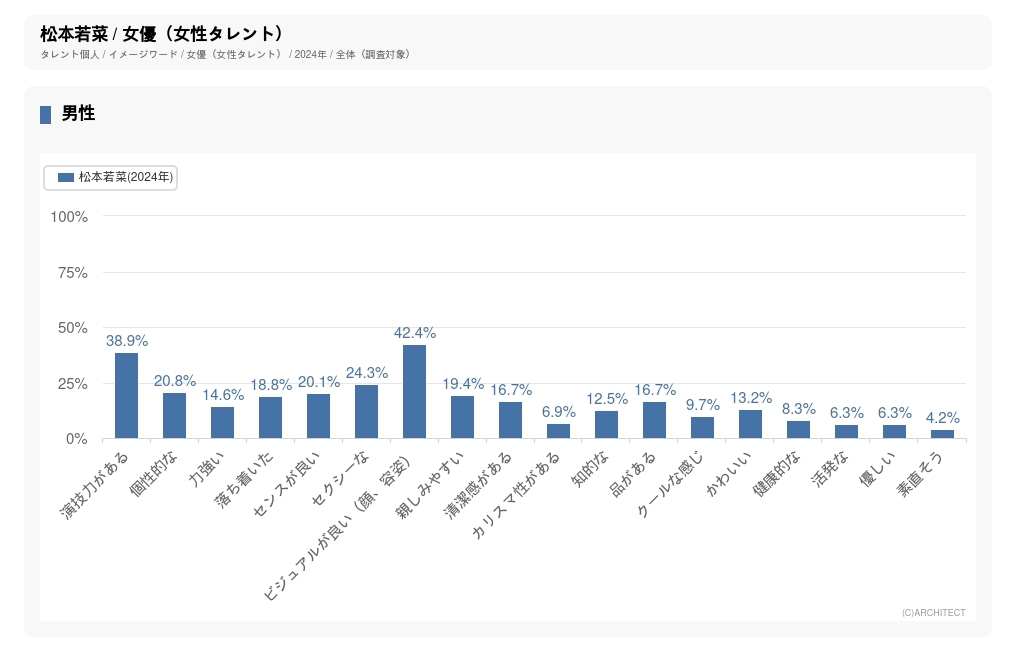Image resolution: width=1024 pixels, height=653 pixels.
Task: Click the 清潔感がある bar at 16.7%
Action: [511, 420]
